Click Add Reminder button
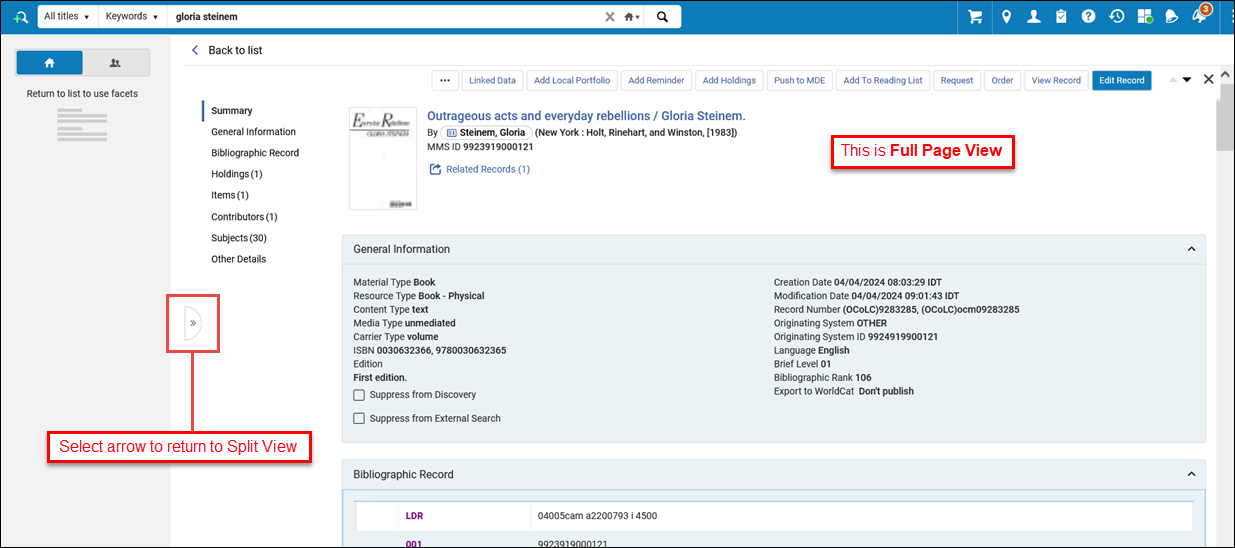This screenshot has height=548, width=1235. pyautogui.click(x=656, y=80)
